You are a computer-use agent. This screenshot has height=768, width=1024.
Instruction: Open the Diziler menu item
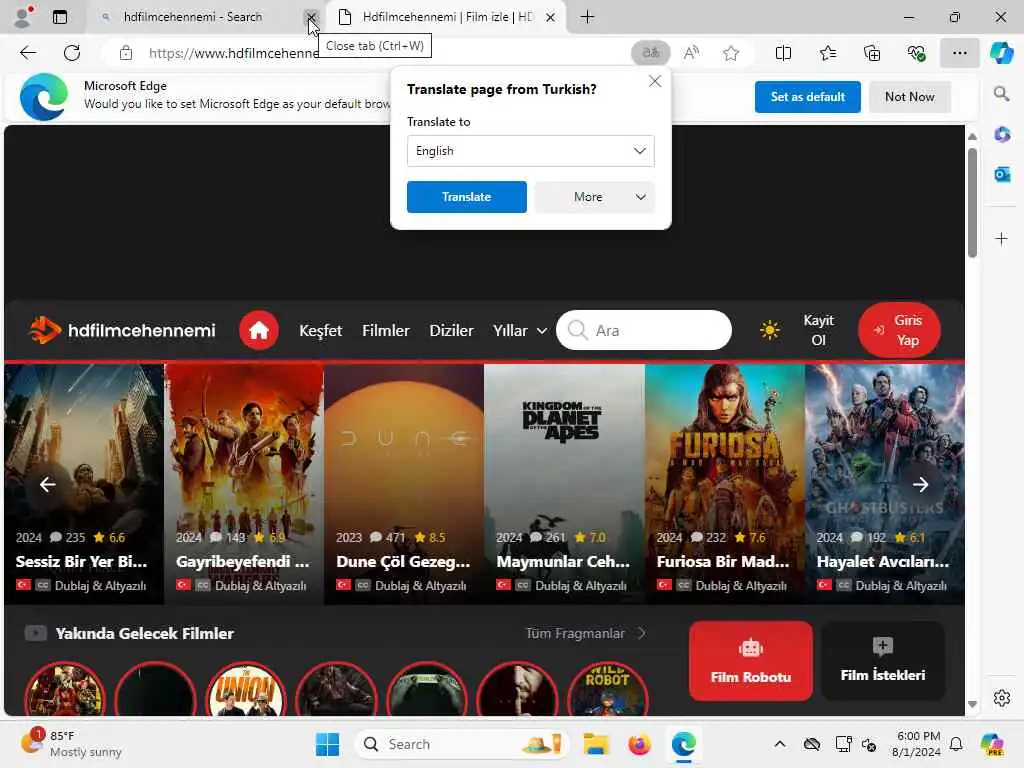tap(451, 330)
